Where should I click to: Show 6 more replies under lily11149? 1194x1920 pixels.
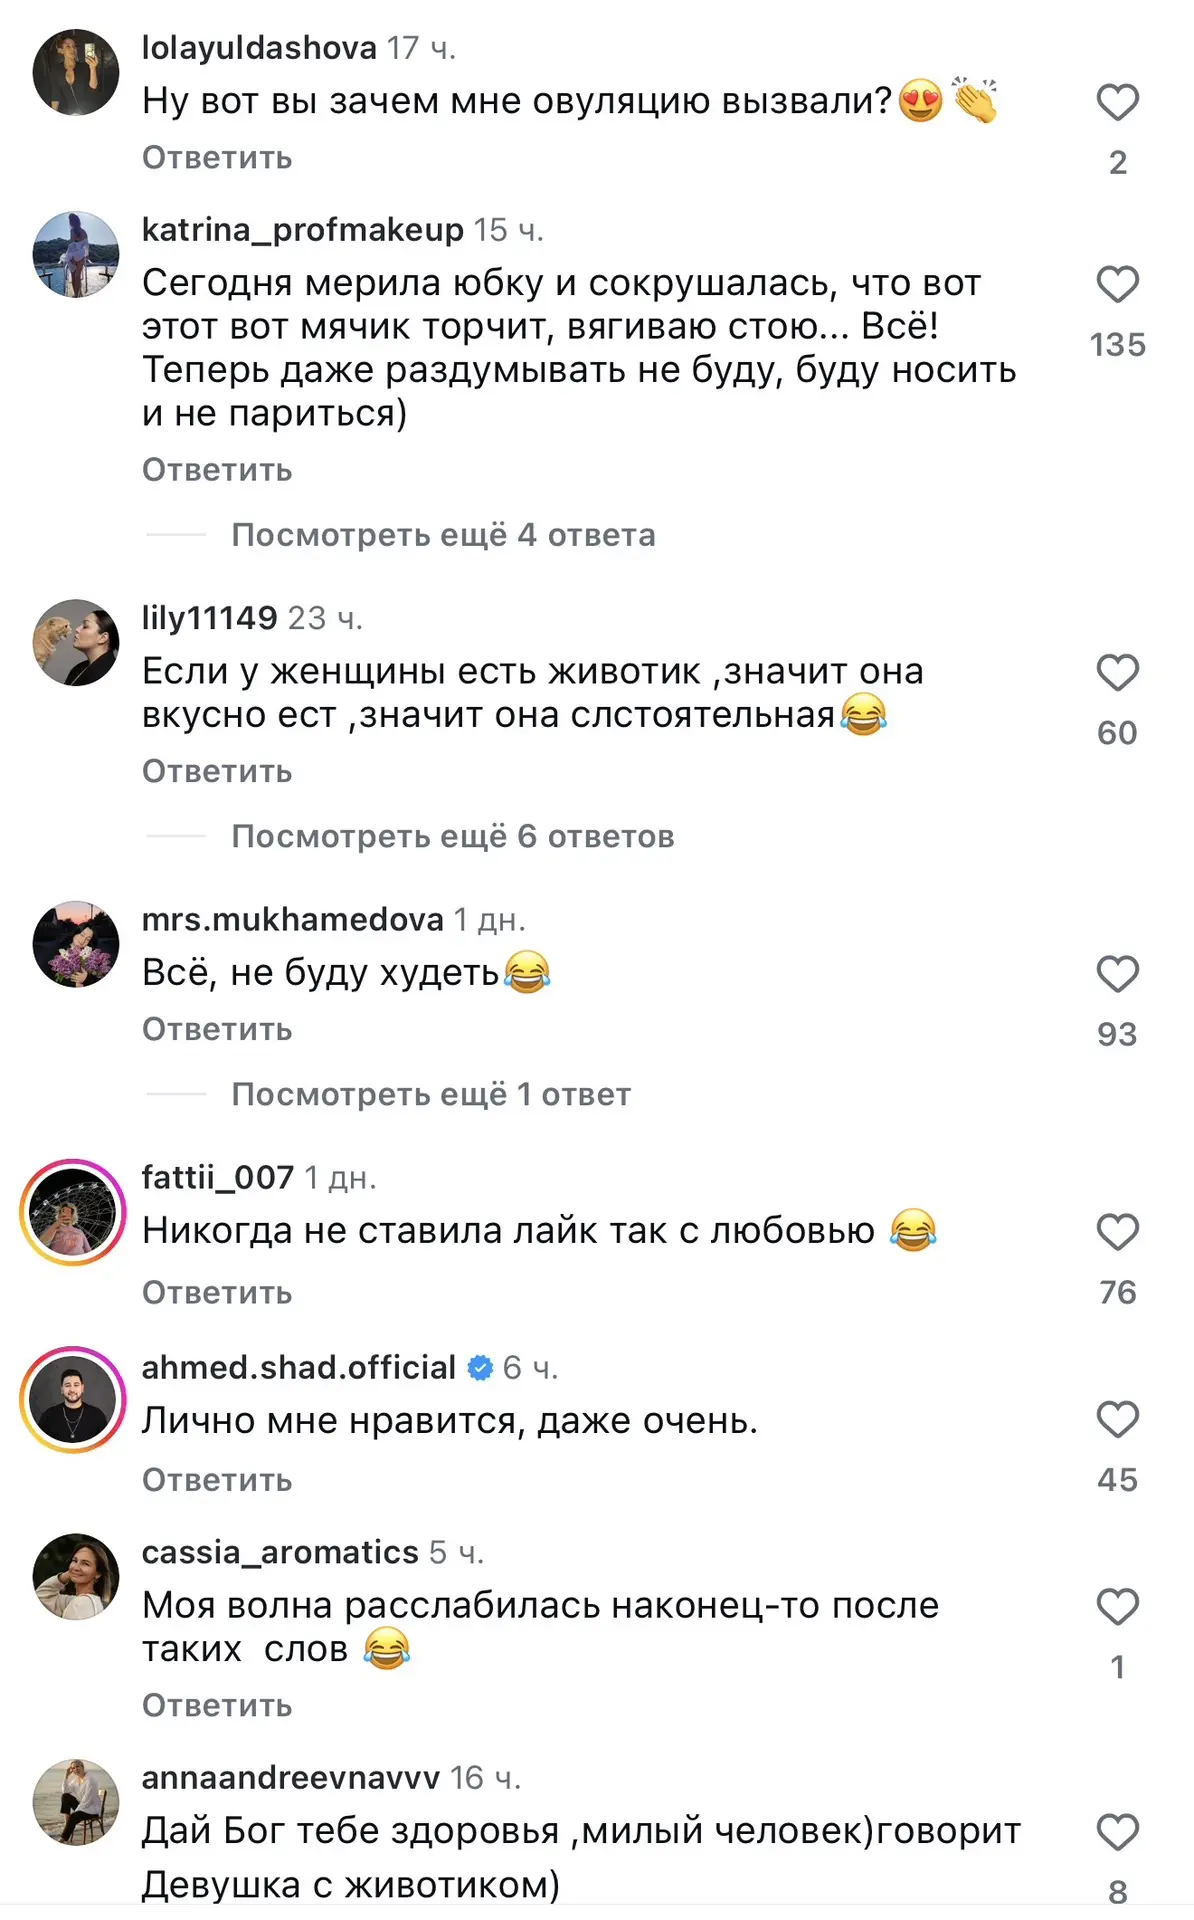tap(453, 836)
